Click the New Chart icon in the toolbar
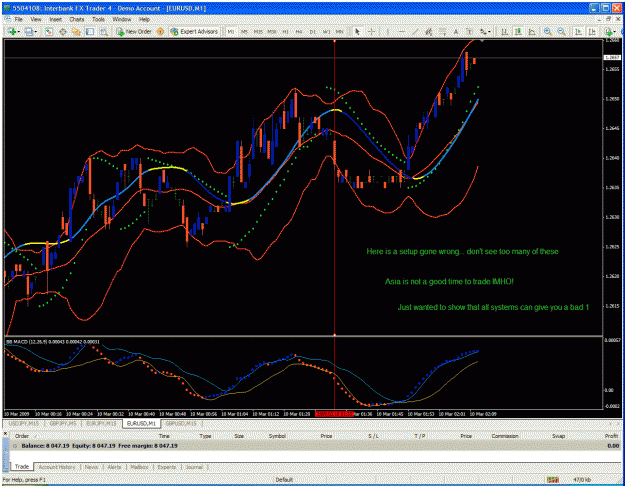Image resolution: width=625 pixels, height=486 pixels. tap(12, 31)
